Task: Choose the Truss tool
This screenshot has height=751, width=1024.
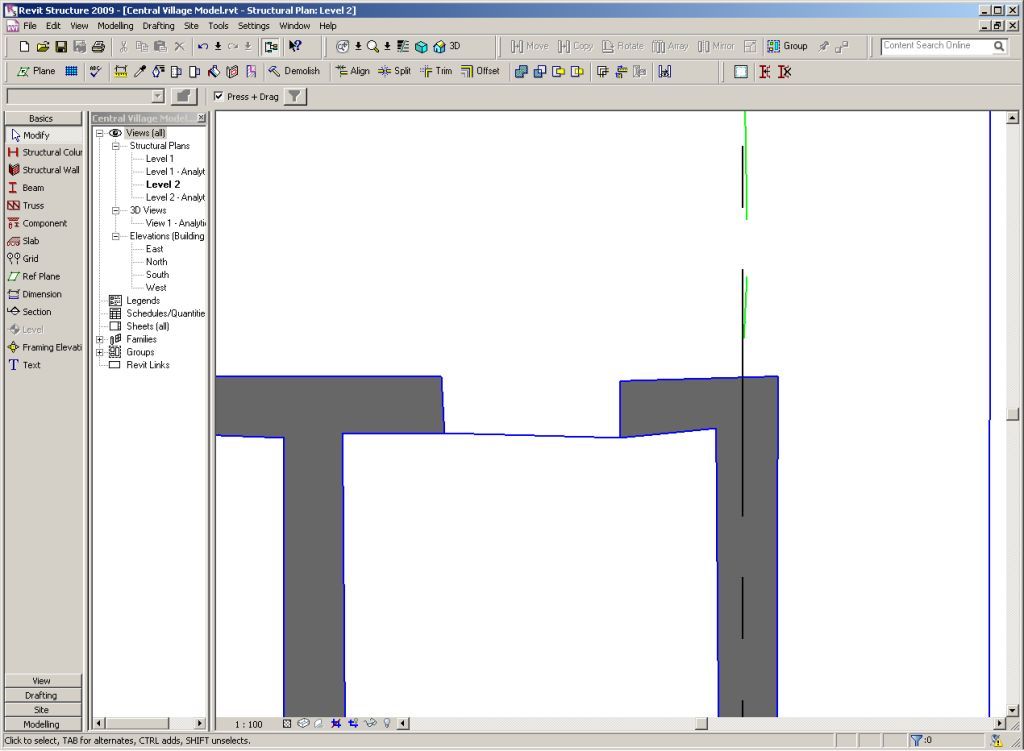Action: [32, 206]
